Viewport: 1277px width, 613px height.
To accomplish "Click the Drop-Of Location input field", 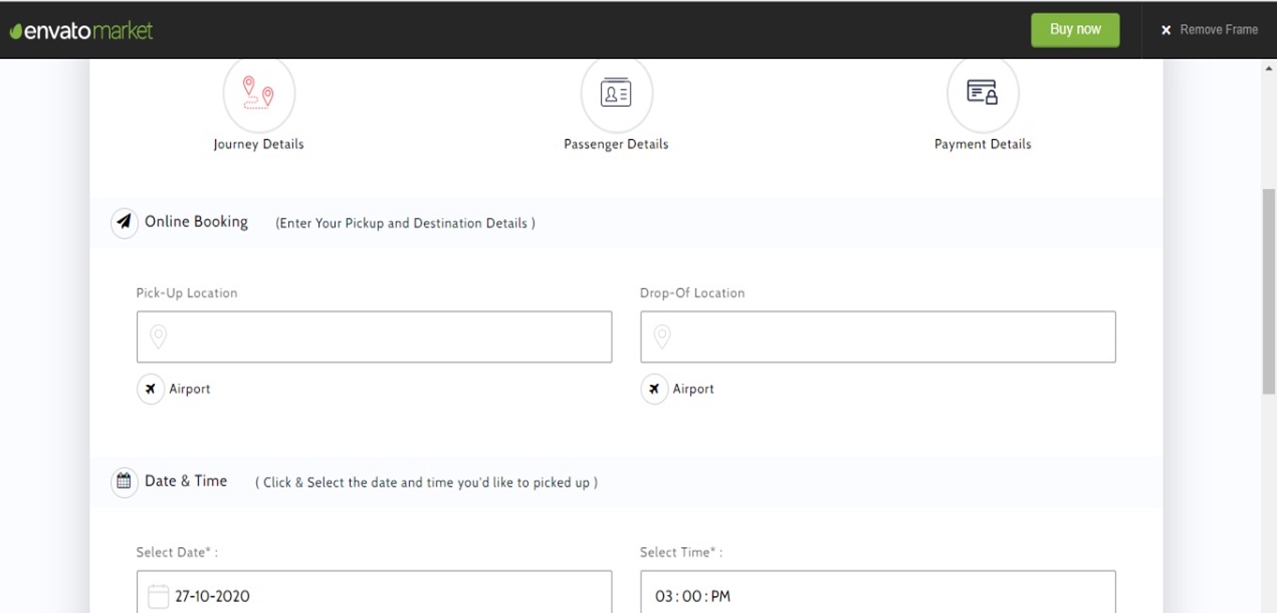I will pyautogui.click(x=890, y=336).
